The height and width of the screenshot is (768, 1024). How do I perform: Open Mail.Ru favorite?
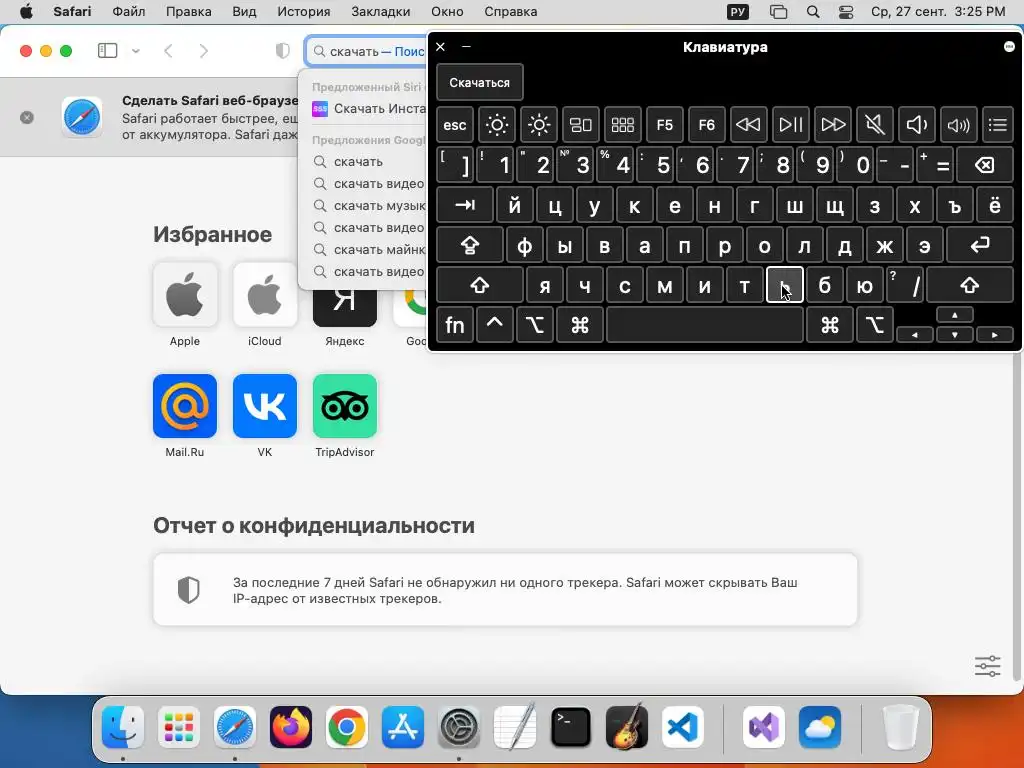[185, 406]
